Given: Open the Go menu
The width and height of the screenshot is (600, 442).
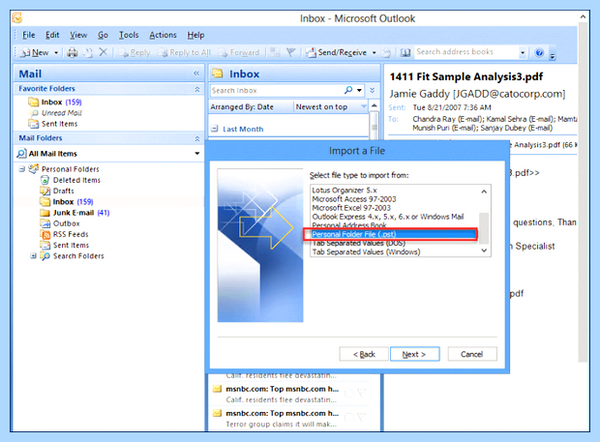Looking at the screenshot, I should pos(103,35).
